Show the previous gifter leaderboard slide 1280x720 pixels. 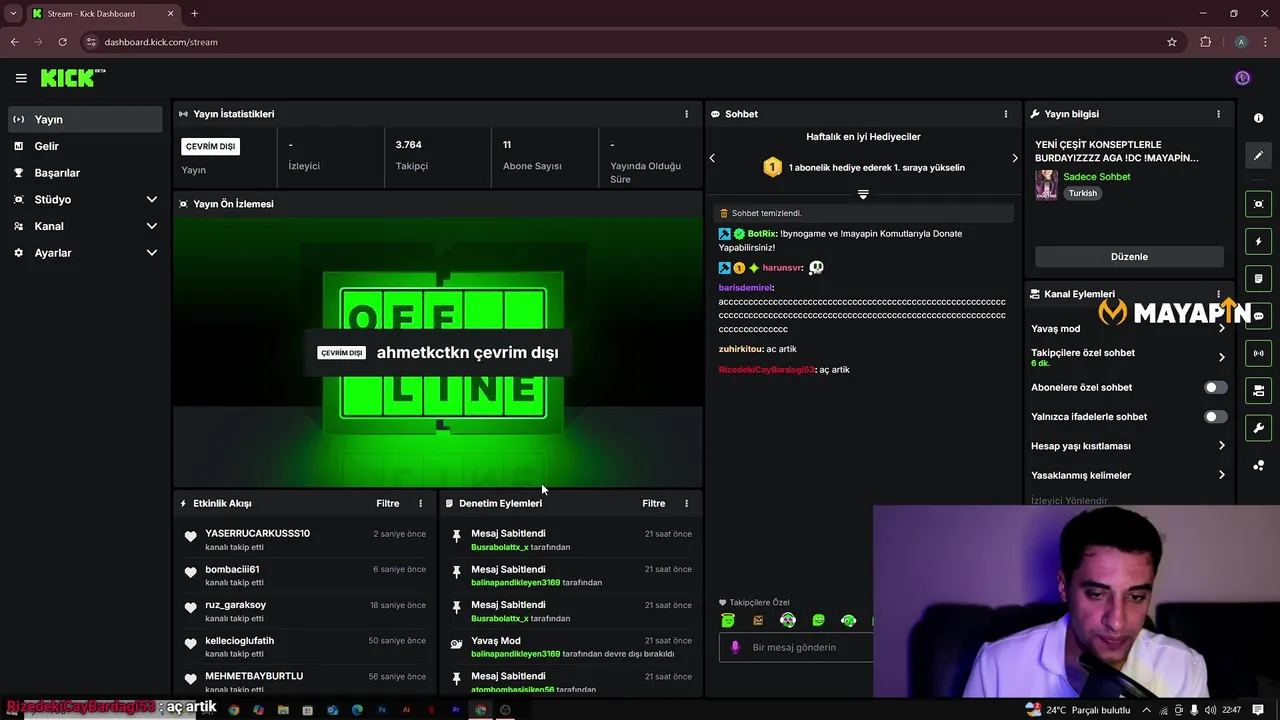712,158
